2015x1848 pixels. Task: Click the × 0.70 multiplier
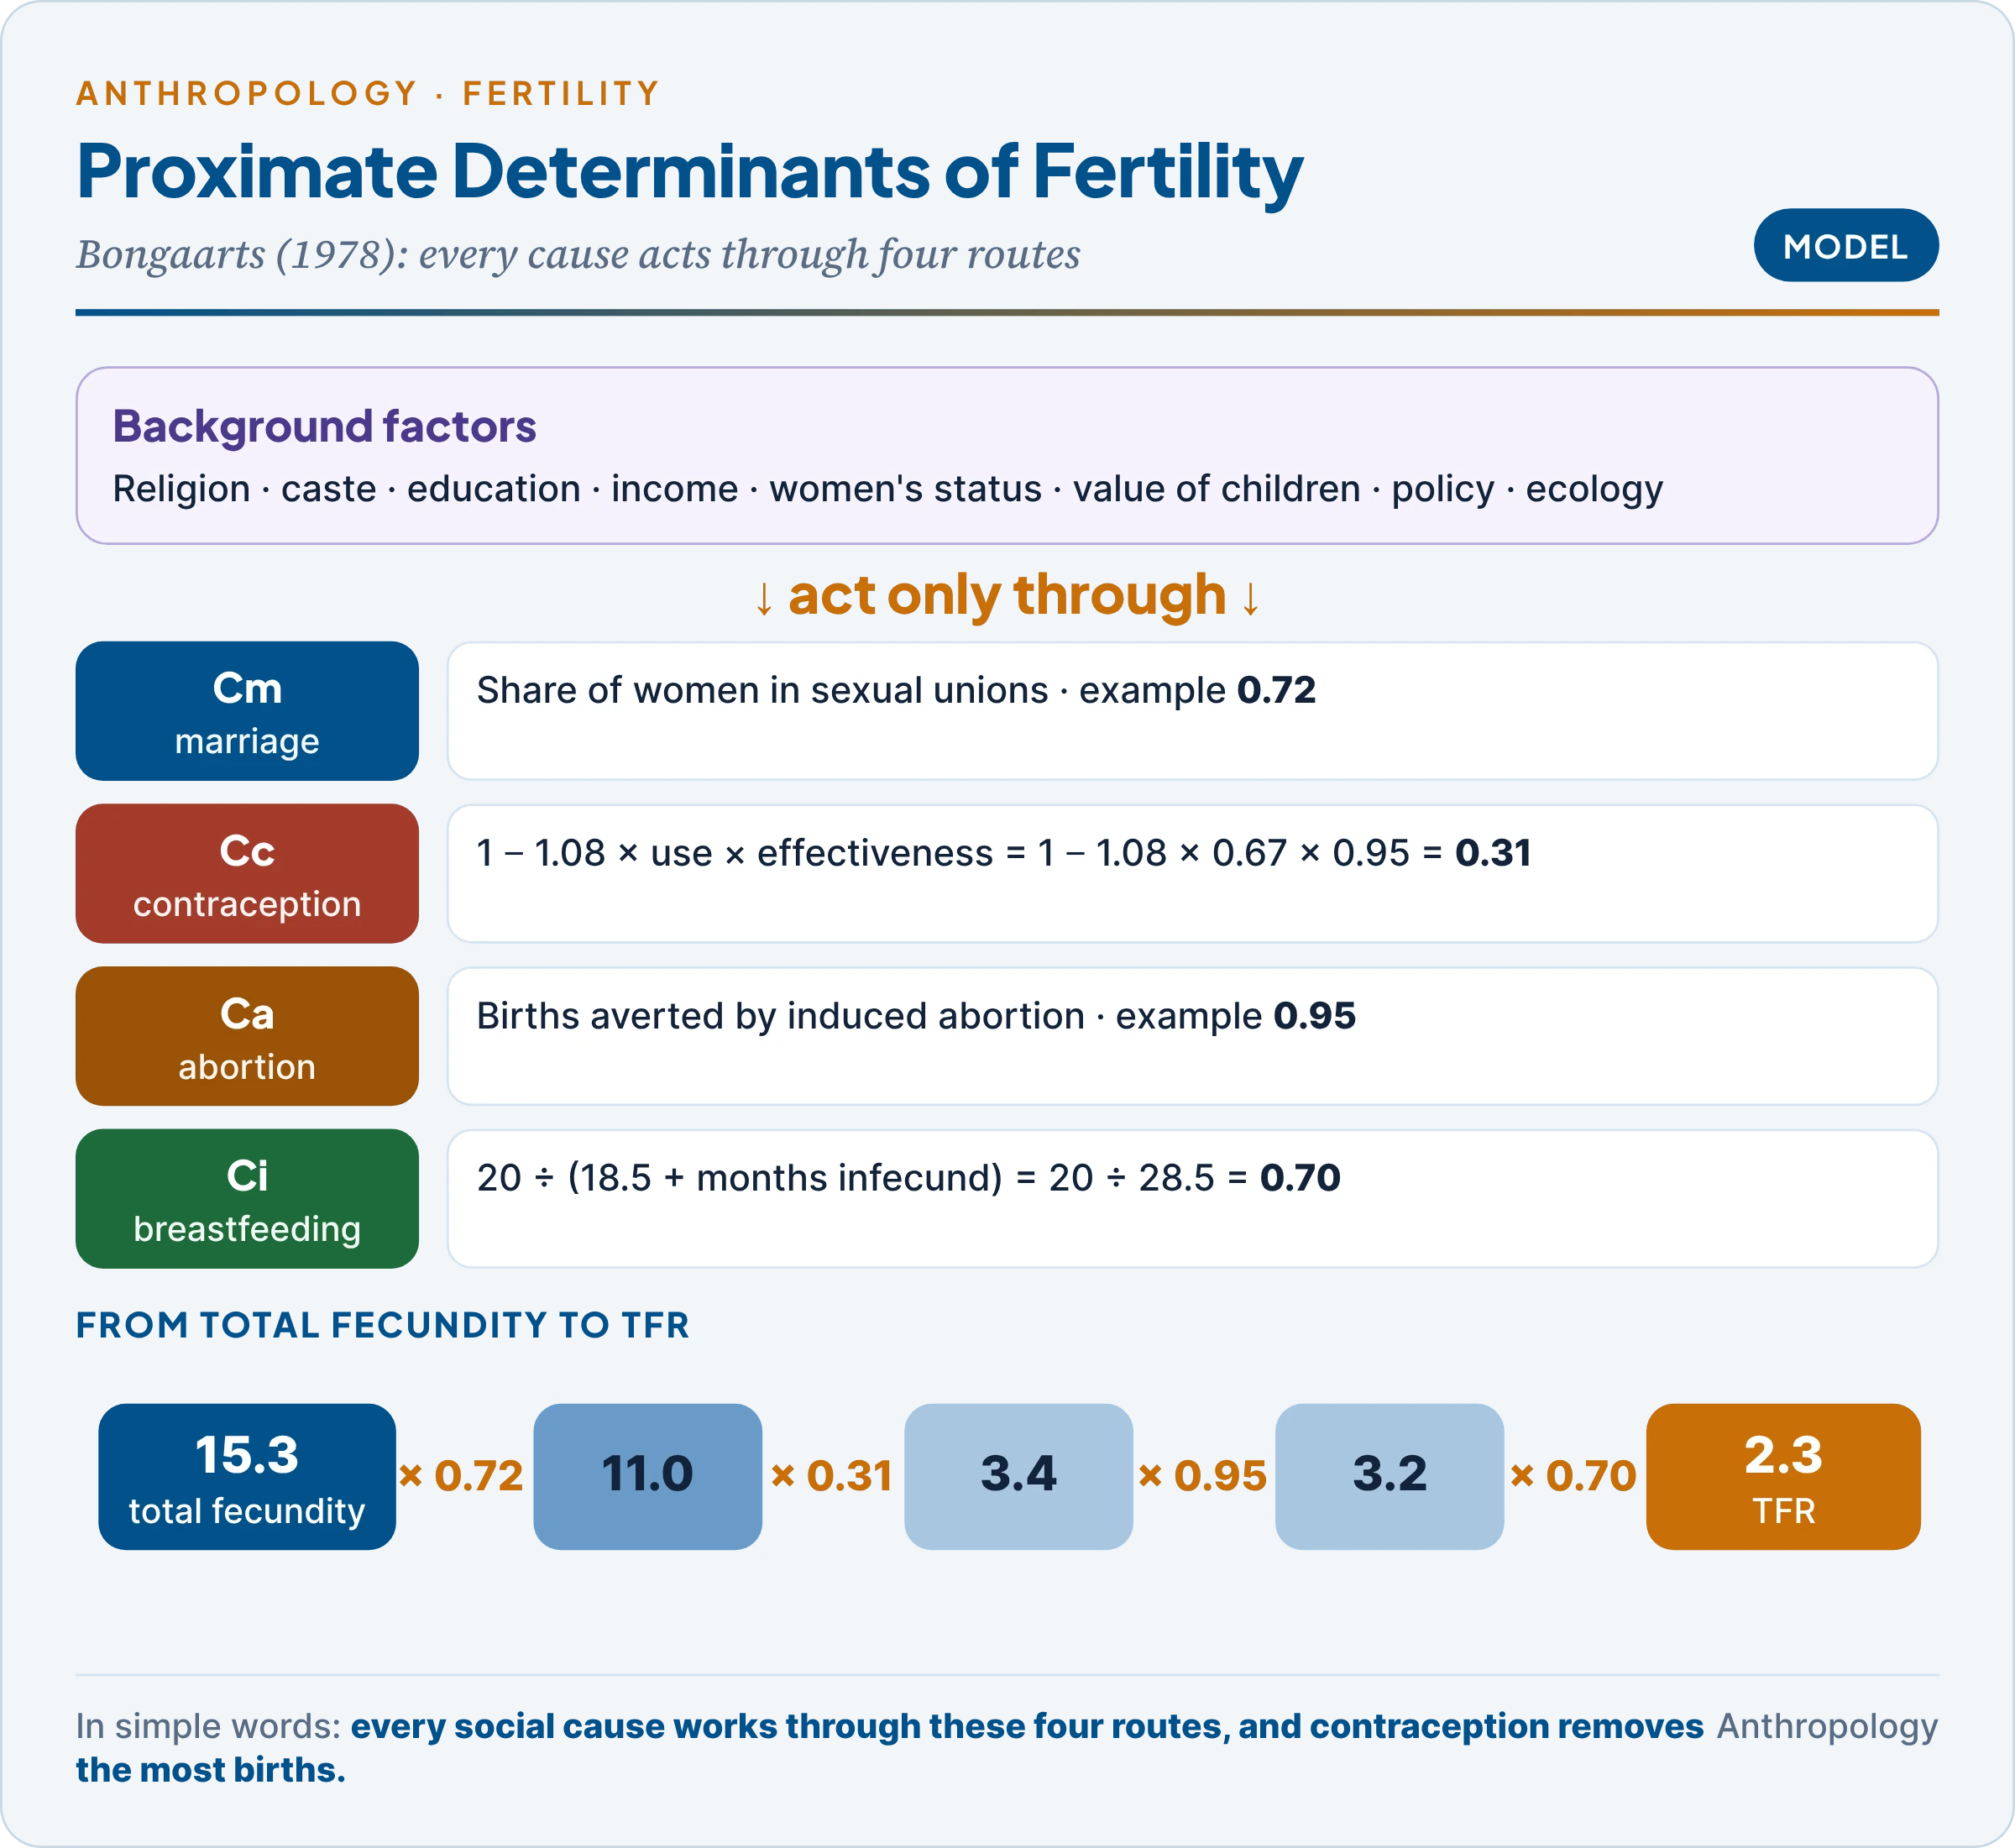click(x=1574, y=1476)
